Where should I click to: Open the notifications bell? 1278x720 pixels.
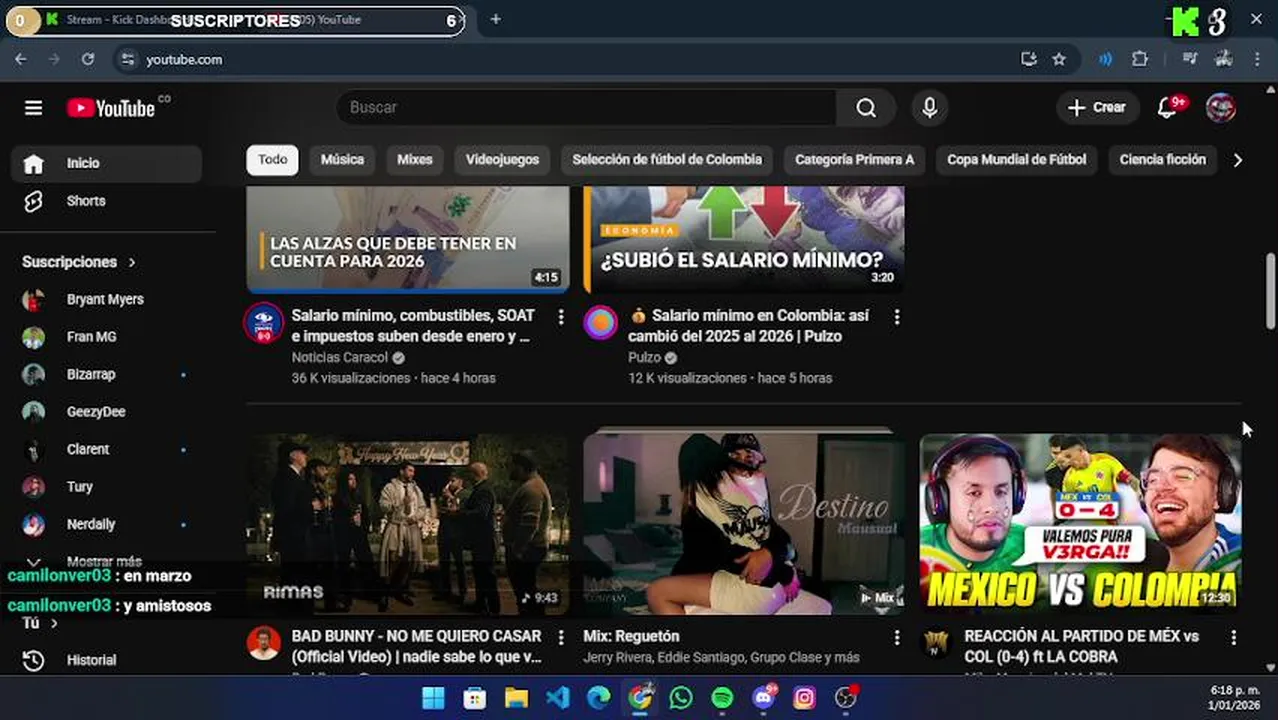pyautogui.click(x=1167, y=107)
